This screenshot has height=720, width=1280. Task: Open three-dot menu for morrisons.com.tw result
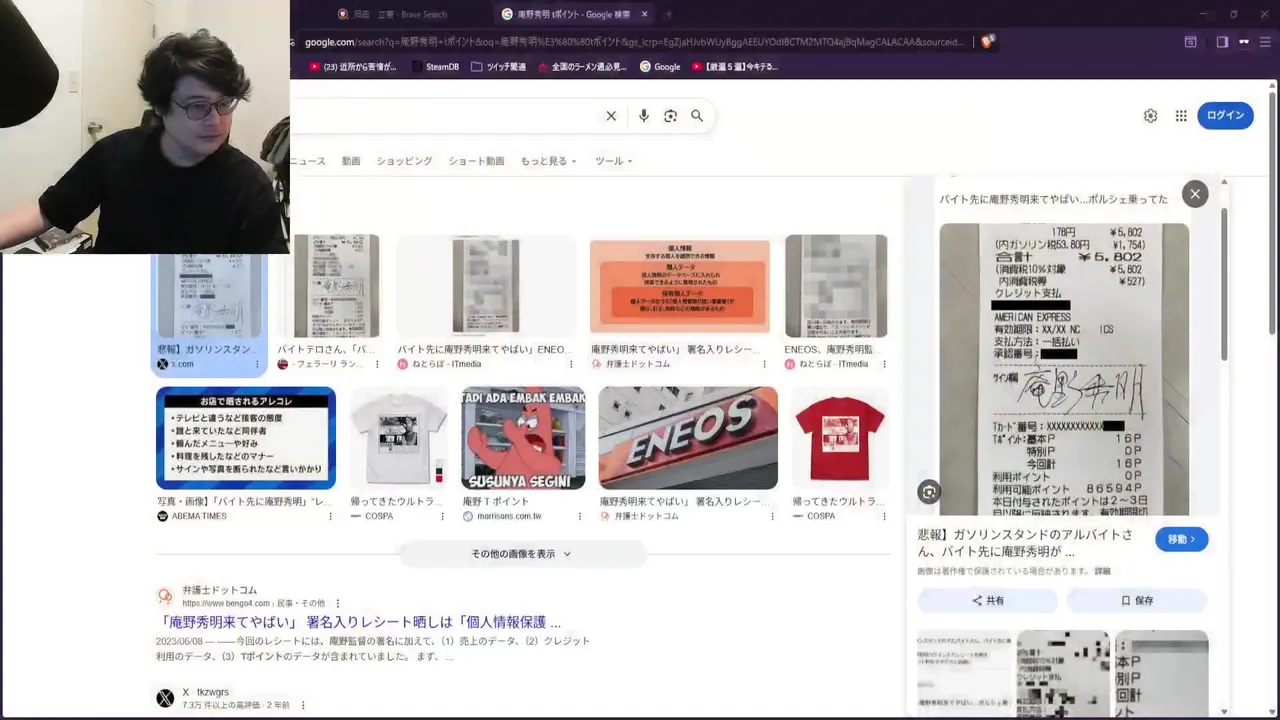578,516
